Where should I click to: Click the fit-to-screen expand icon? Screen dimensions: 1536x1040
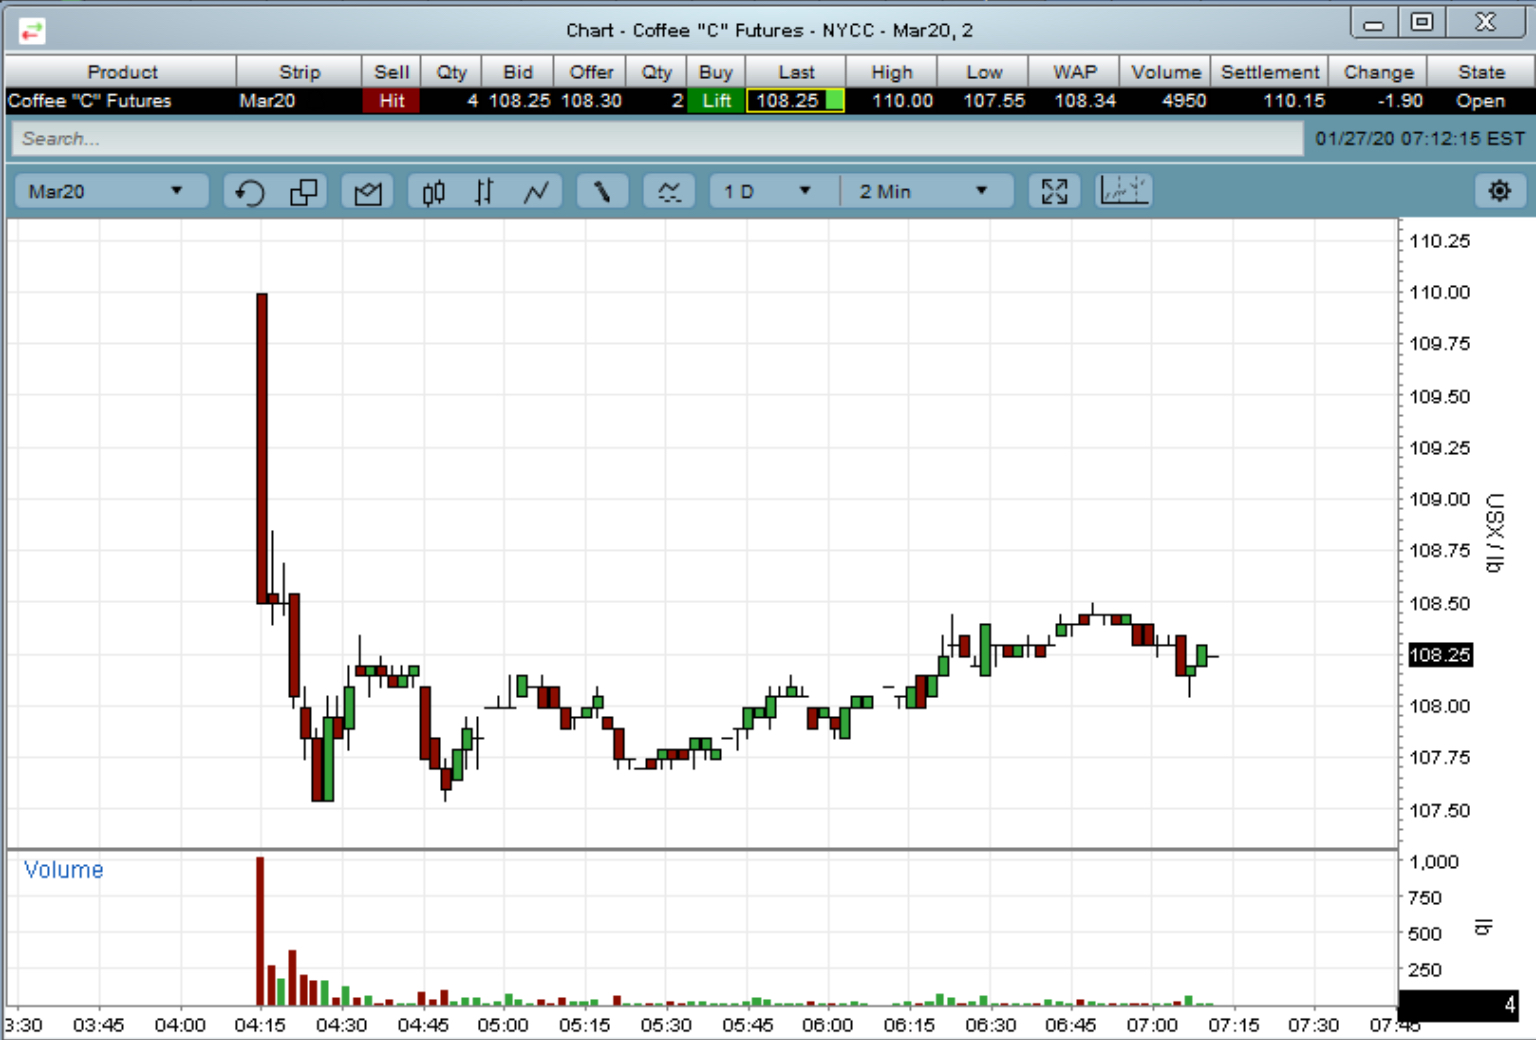pos(1054,192)
